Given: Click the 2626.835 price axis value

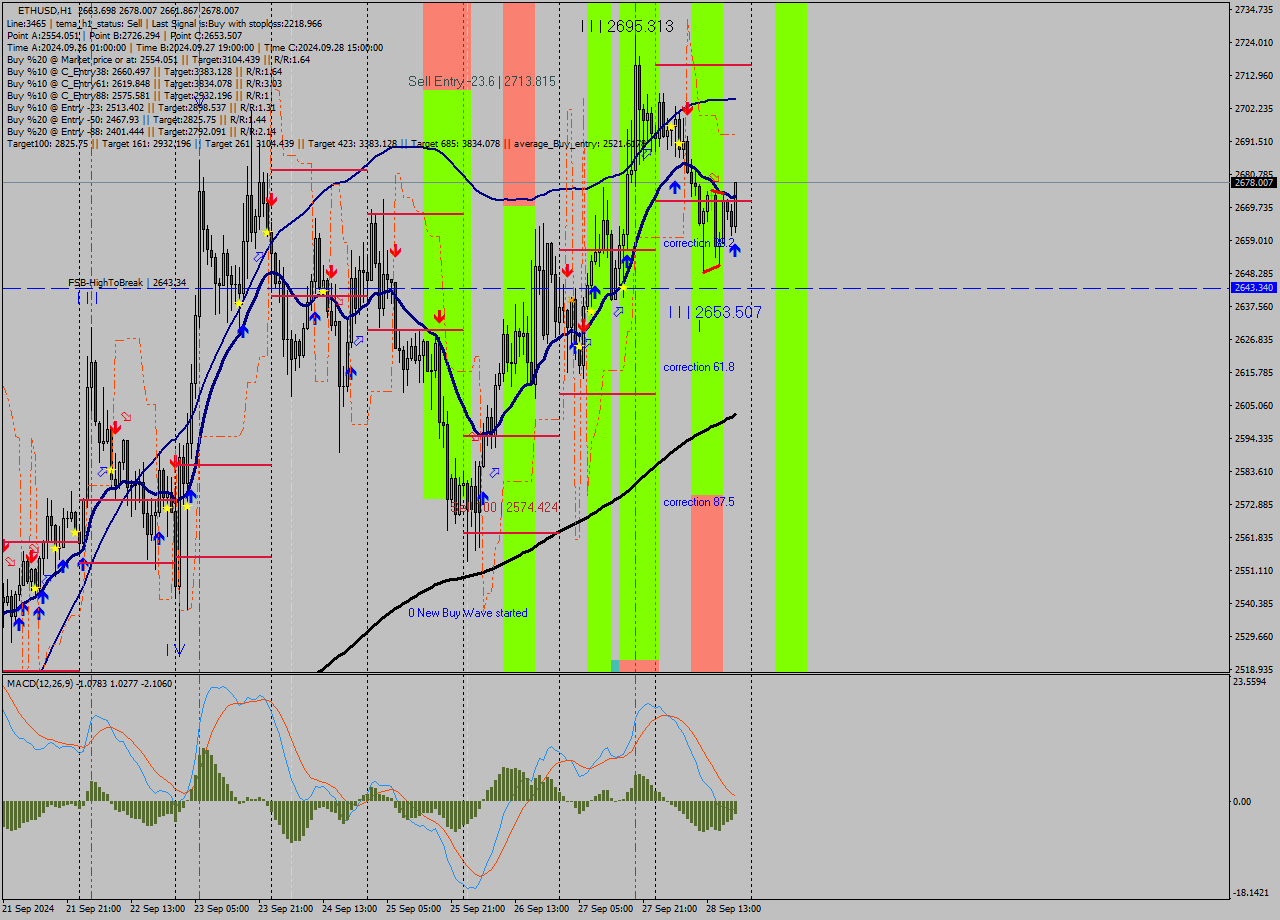Looking at the screenshot, I should [x=1254, y=339].
